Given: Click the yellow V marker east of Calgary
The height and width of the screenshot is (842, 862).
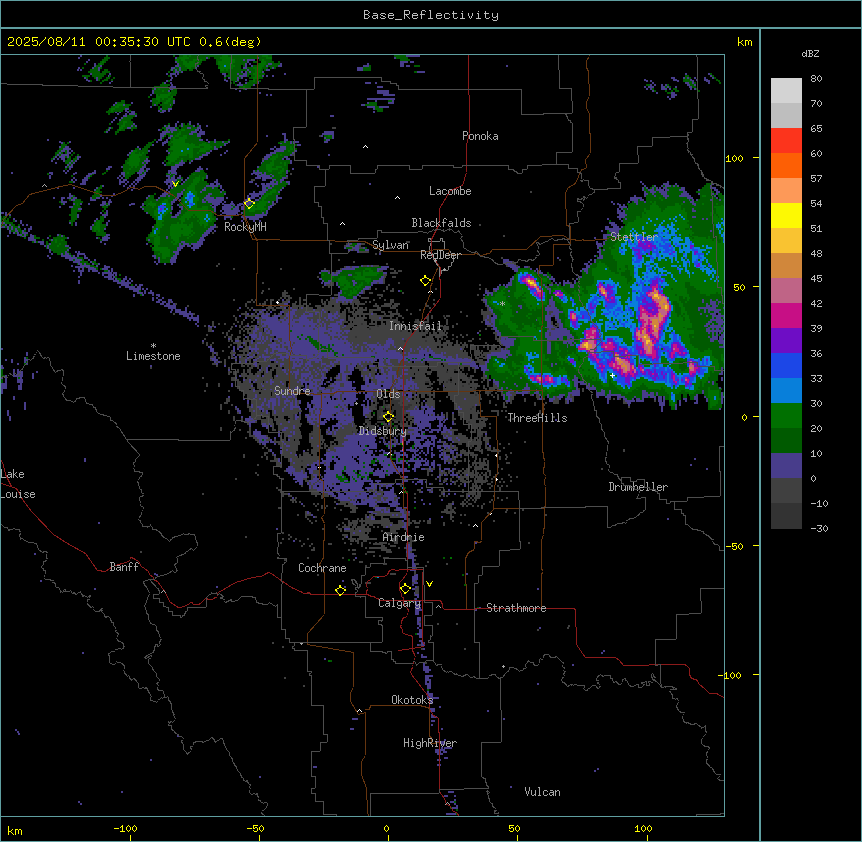Looking at the screenshot, I should pos(429,584).
